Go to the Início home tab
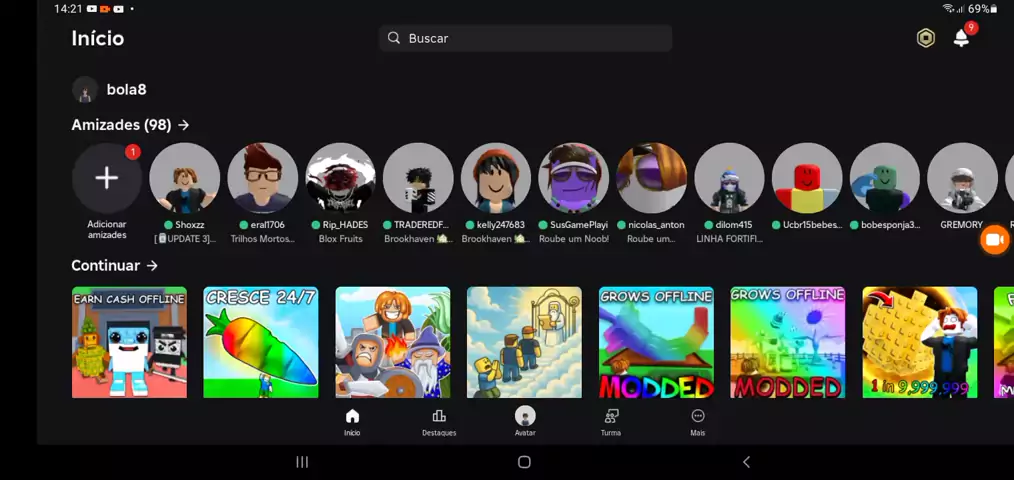 click(352, 422)
